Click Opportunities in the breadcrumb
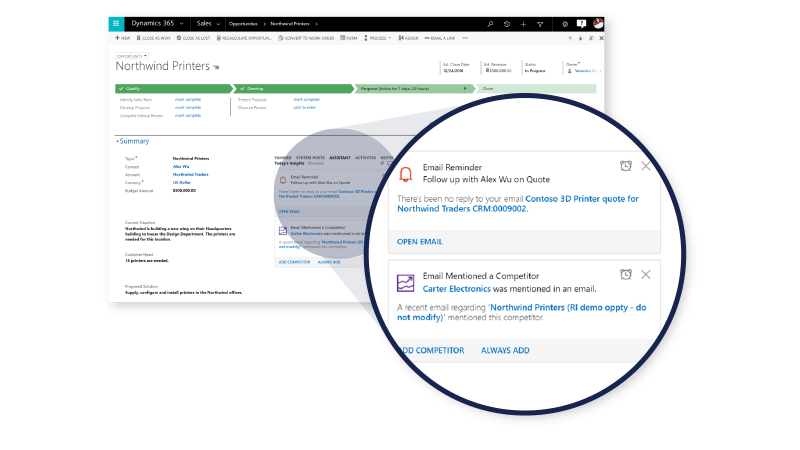800x450 pixels. [243, 24]
